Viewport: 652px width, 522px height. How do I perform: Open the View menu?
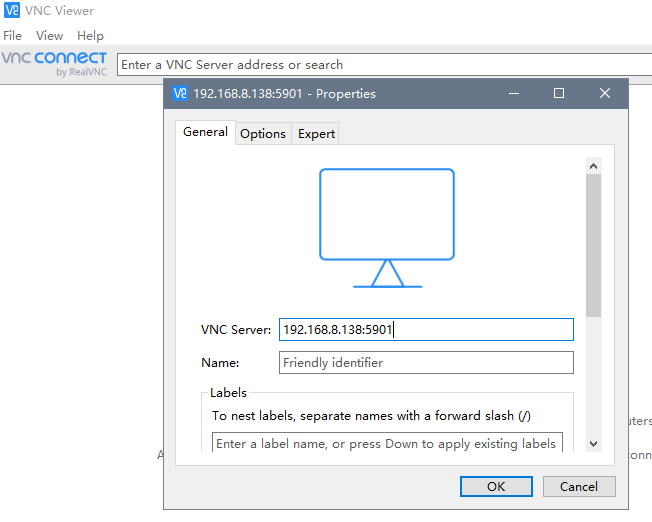tap(49, 36)
